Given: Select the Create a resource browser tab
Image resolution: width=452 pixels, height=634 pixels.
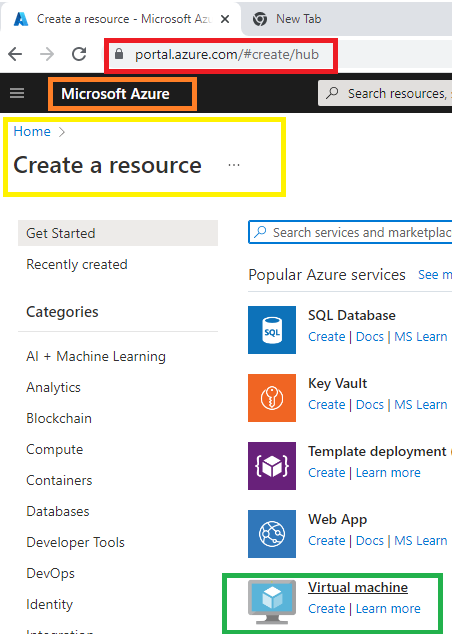Looking at the screenshot, I should (119, 19).
